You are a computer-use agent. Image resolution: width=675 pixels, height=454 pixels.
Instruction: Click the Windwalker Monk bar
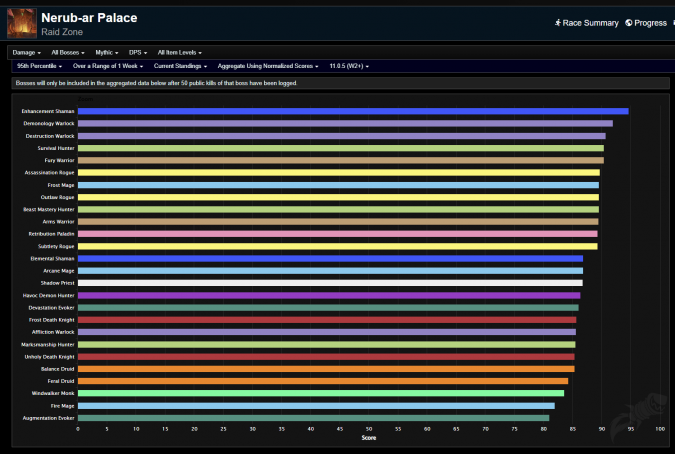321,393
